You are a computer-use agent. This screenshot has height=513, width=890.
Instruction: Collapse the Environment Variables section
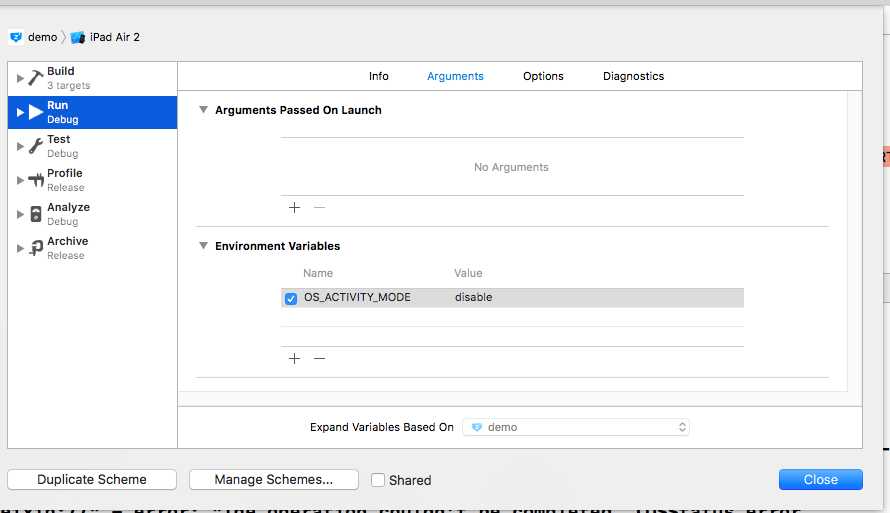coord(204,246)
